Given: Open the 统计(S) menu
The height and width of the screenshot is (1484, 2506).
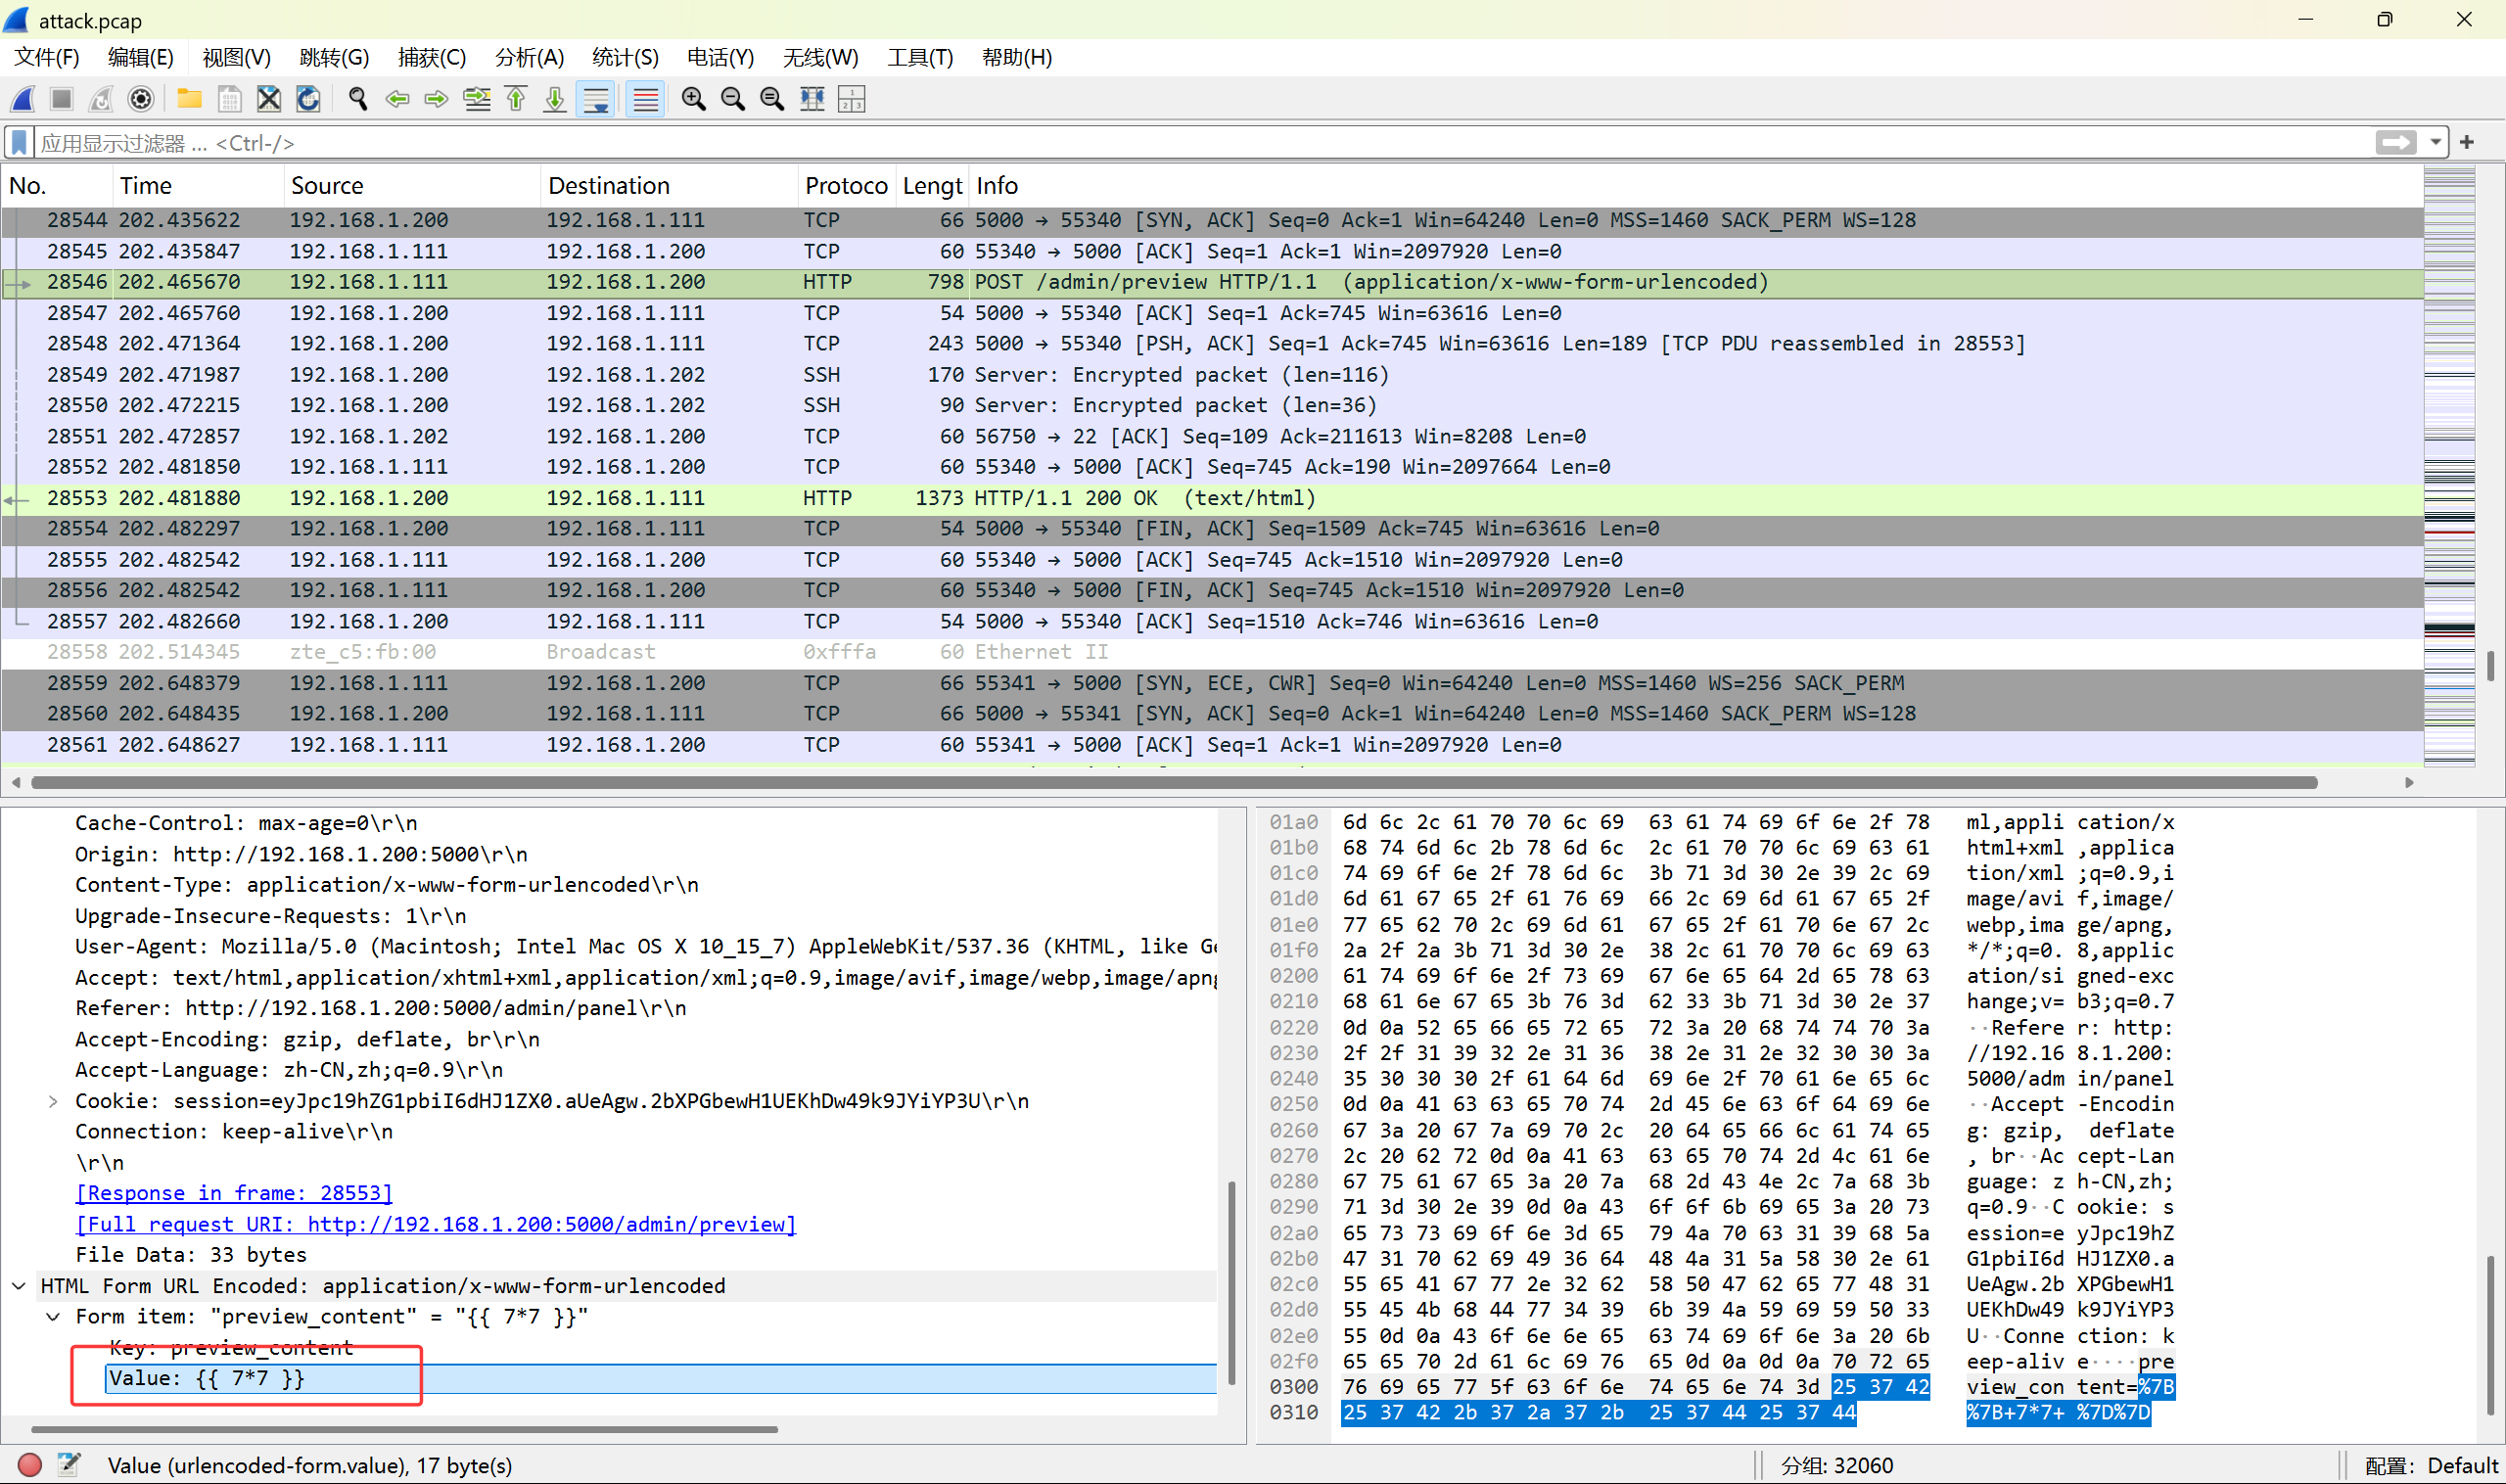Looking at the screenshot, I should [x=625, y=57].
